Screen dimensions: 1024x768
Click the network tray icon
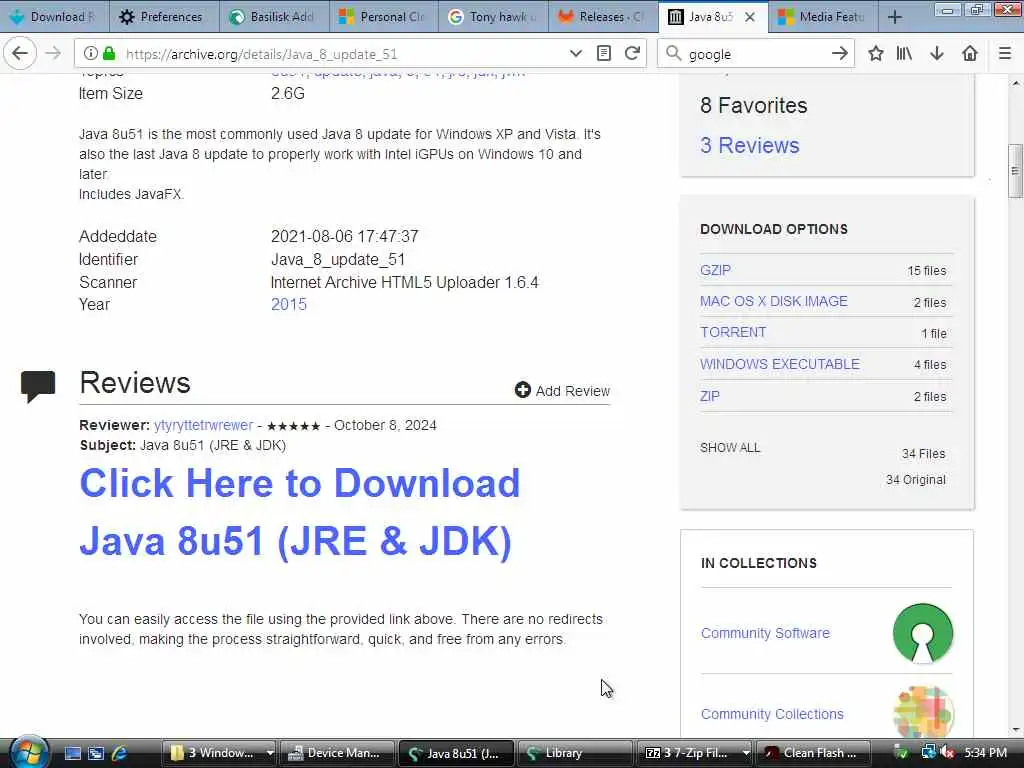tap(929, 753)
